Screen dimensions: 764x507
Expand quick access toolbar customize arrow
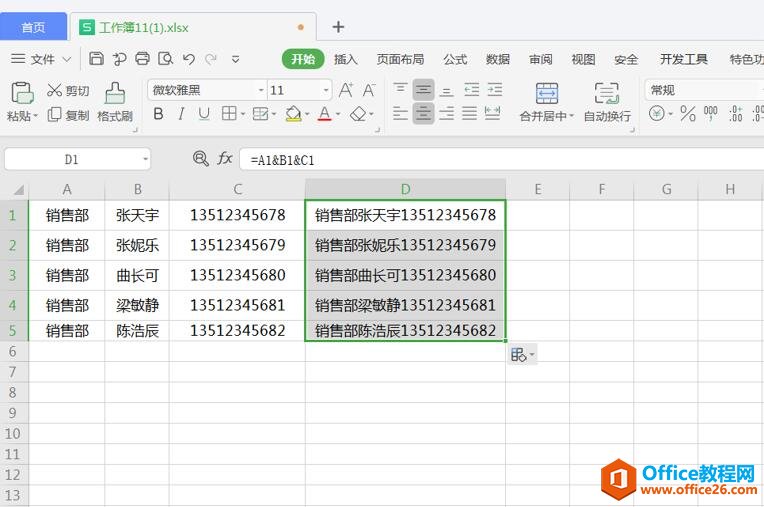coord(235,59)
